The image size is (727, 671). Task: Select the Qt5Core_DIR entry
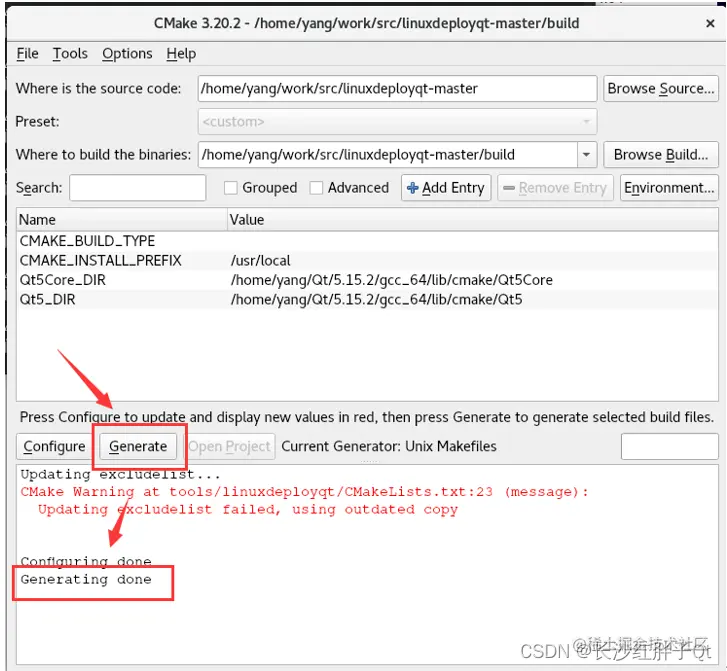(63, 280)
